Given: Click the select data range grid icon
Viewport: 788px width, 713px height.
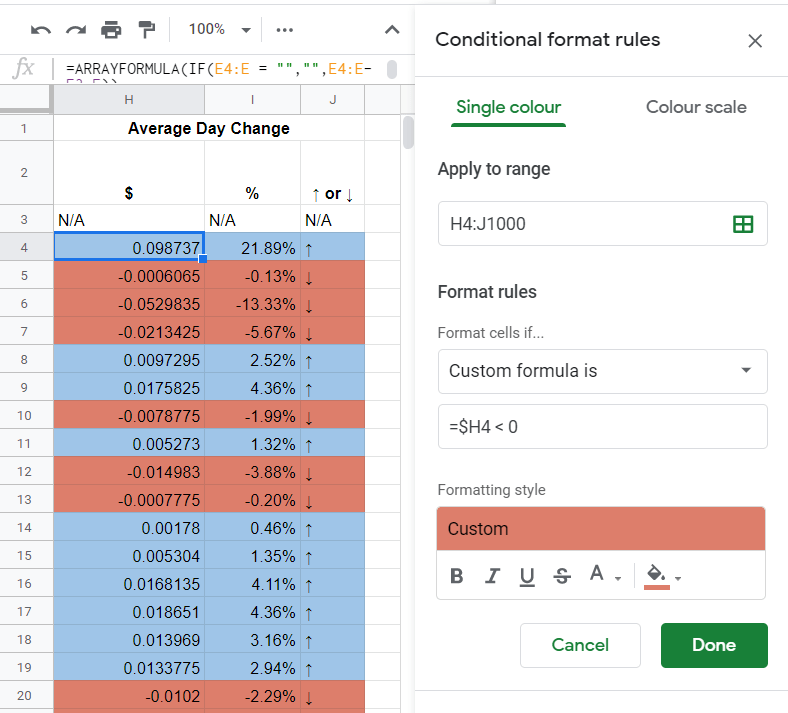Looking at the screenshot, I should (743, 224).
